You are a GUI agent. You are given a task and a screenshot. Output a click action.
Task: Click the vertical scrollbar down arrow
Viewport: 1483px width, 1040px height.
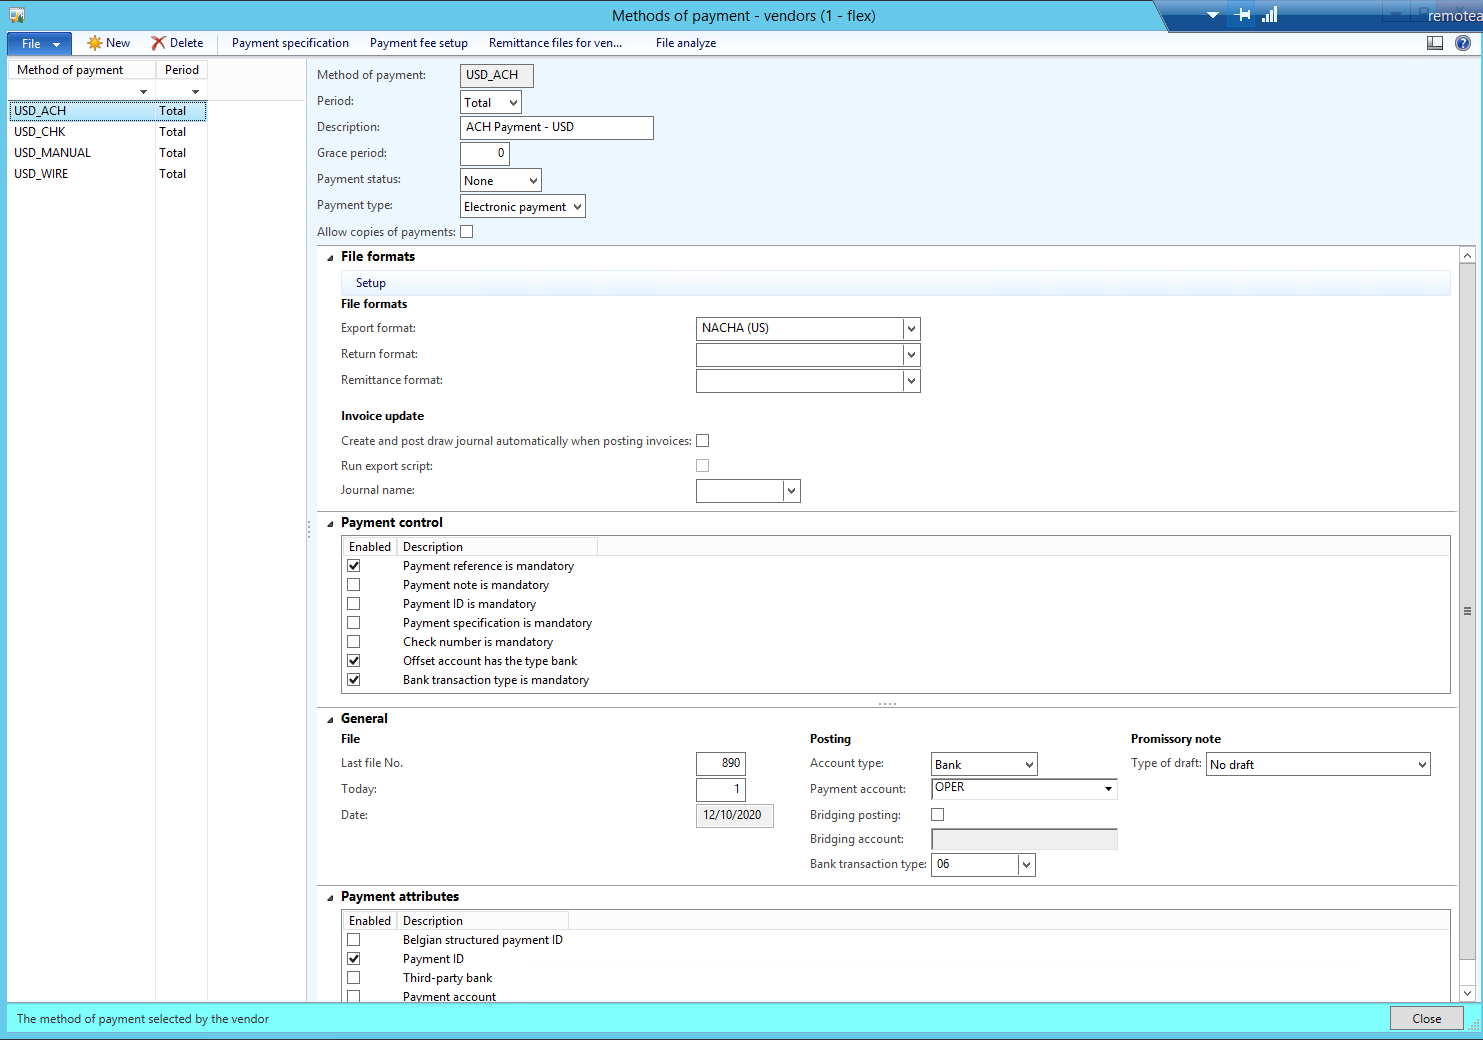coord(1467,993)
